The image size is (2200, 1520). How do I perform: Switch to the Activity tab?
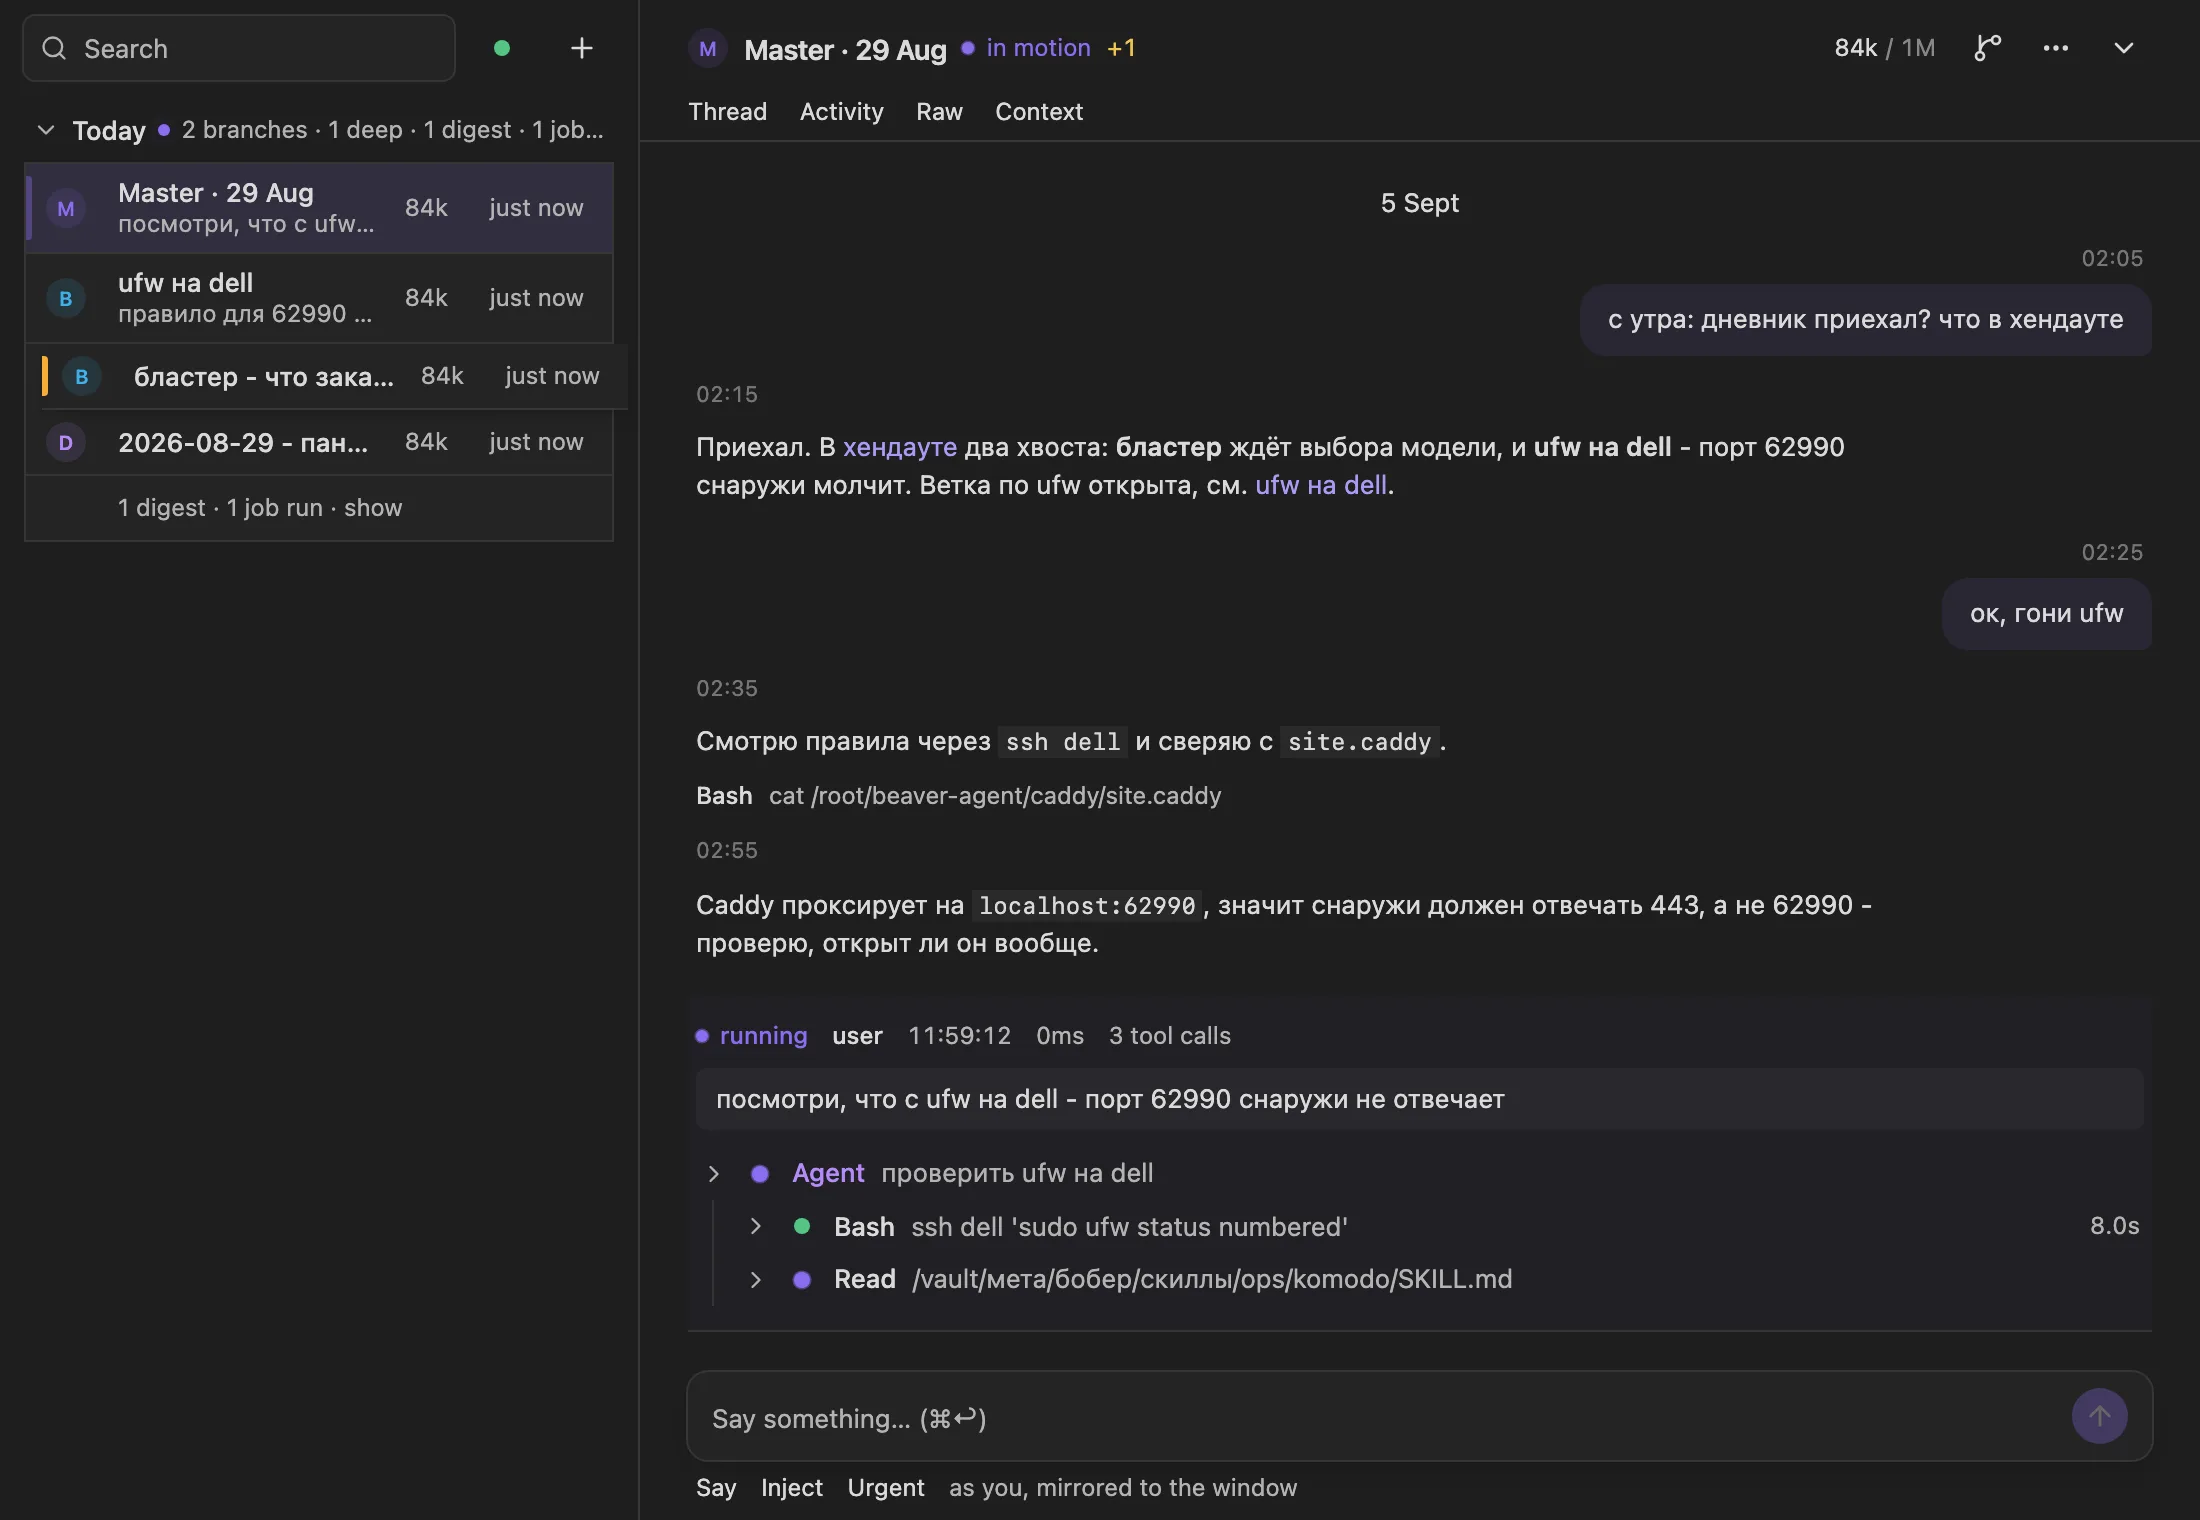coord(841,111)
